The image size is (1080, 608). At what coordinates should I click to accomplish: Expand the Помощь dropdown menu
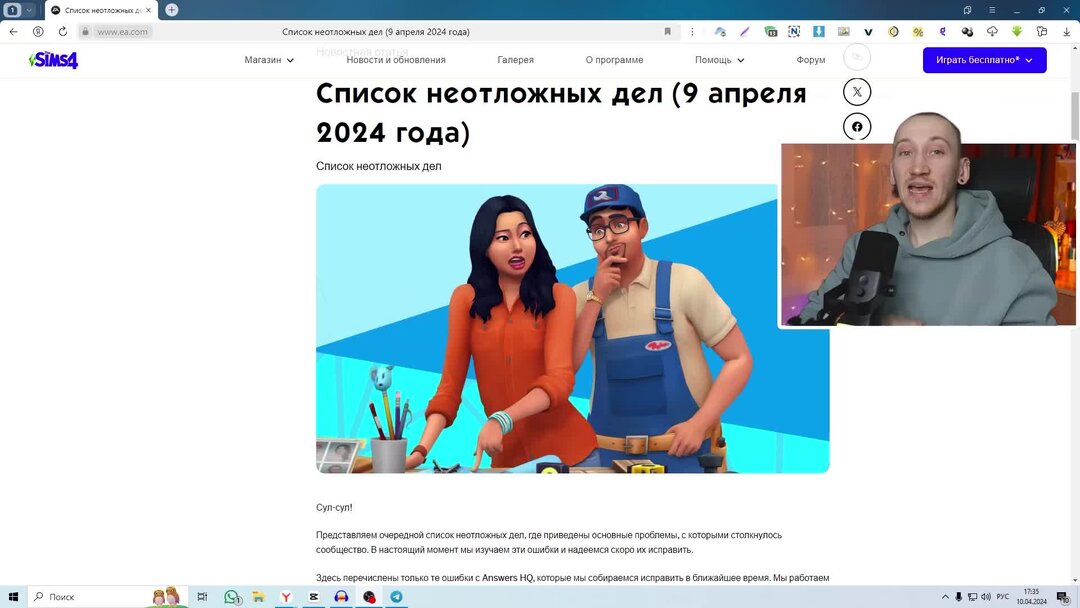click(719, 60)
